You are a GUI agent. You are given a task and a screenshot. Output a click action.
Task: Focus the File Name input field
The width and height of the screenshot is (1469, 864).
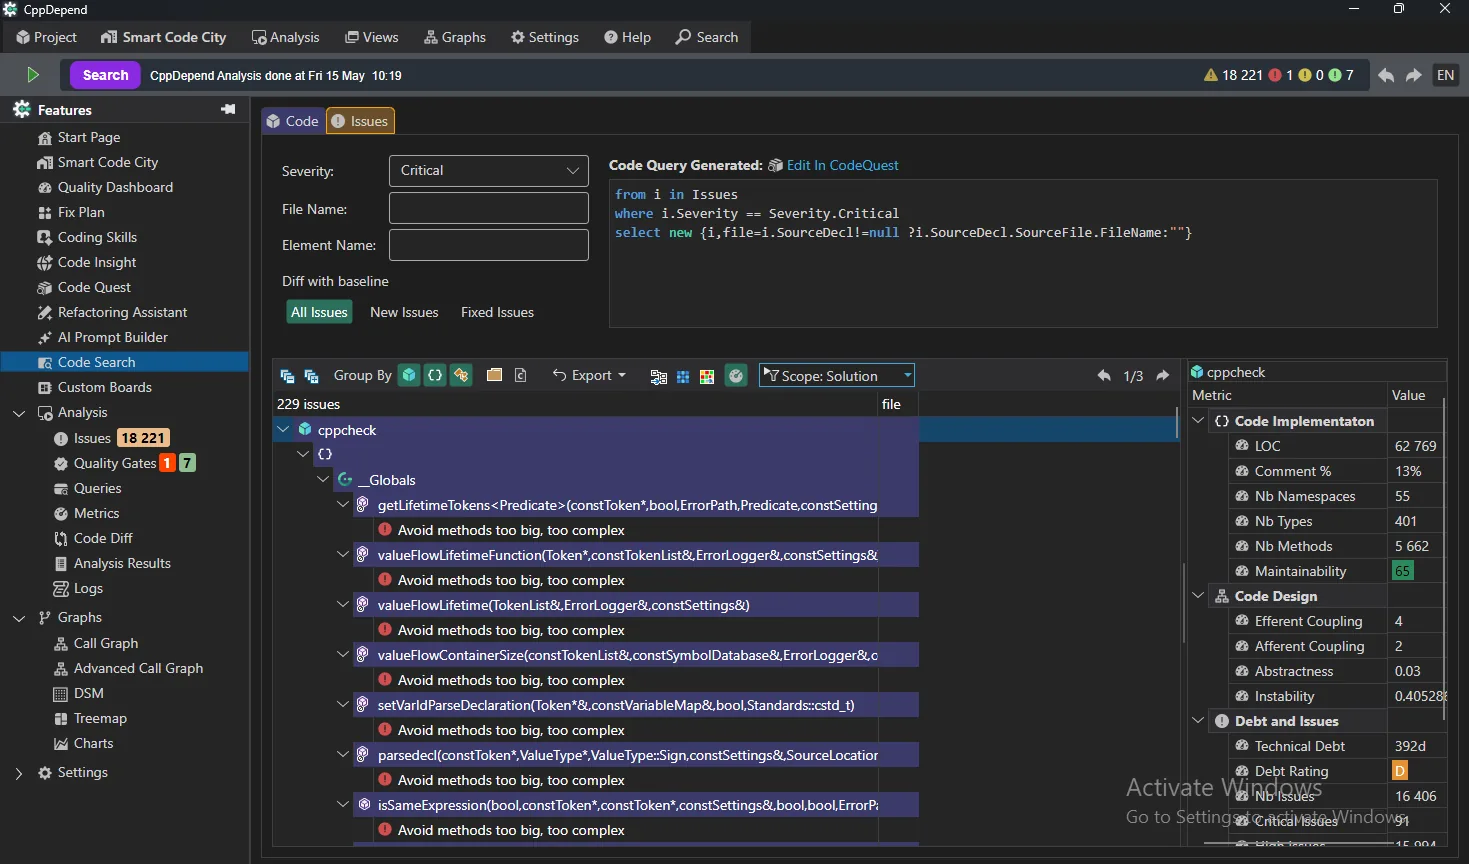(x=489, y=208)
